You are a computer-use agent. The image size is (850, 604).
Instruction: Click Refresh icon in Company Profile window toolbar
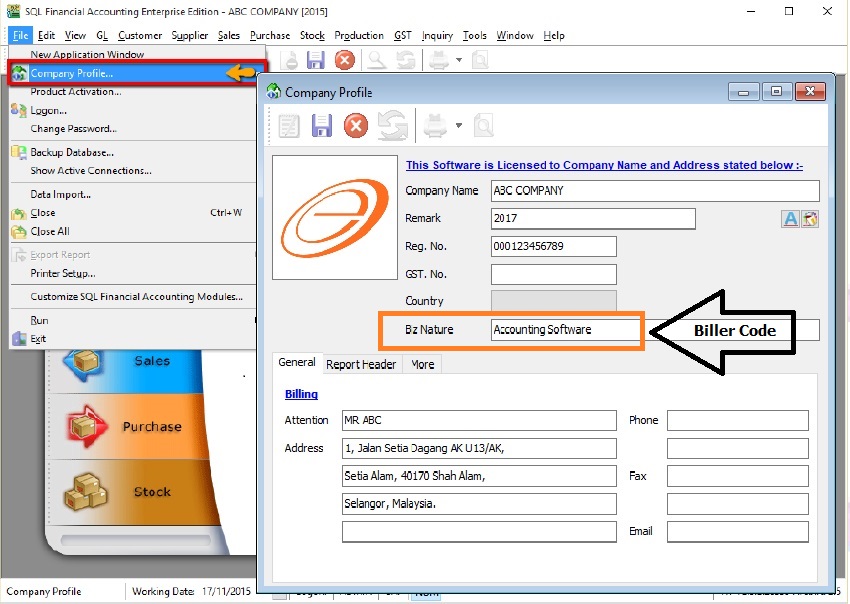click(x=392, y=126)
